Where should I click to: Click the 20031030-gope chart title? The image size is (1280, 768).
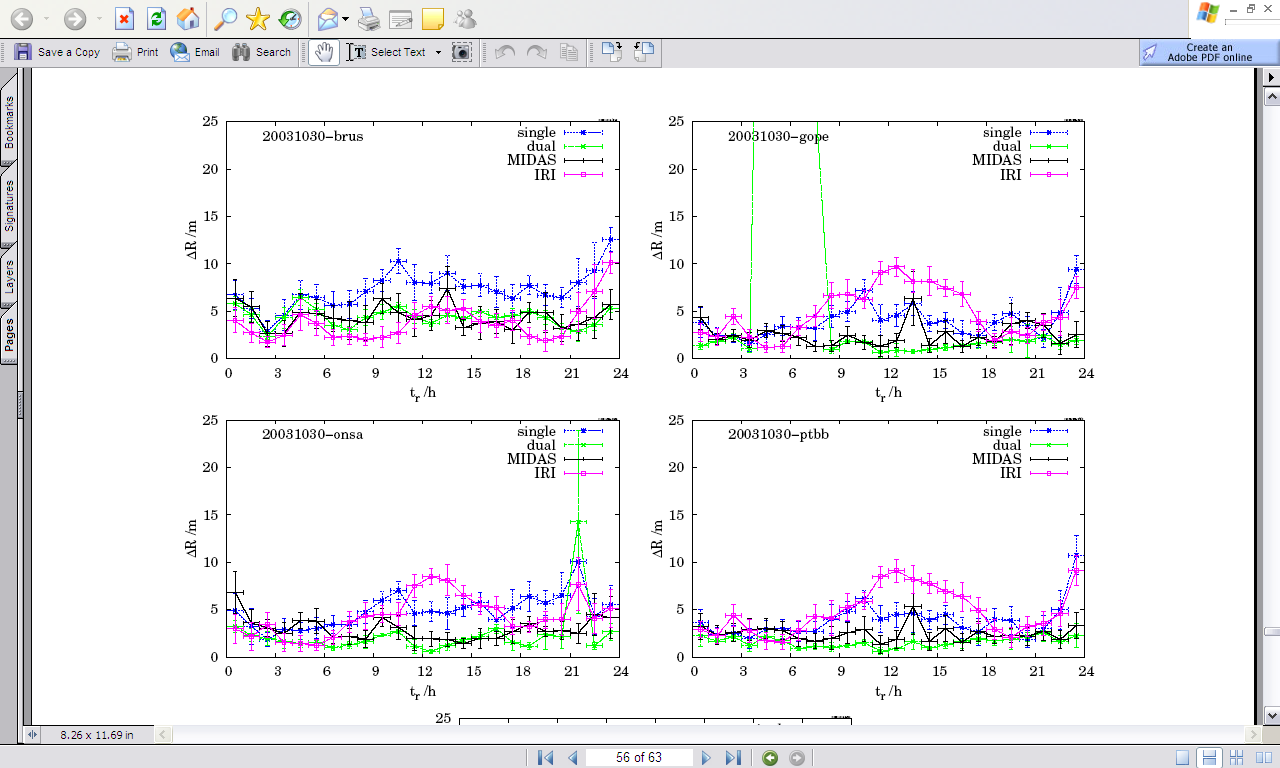coord(778,136)
